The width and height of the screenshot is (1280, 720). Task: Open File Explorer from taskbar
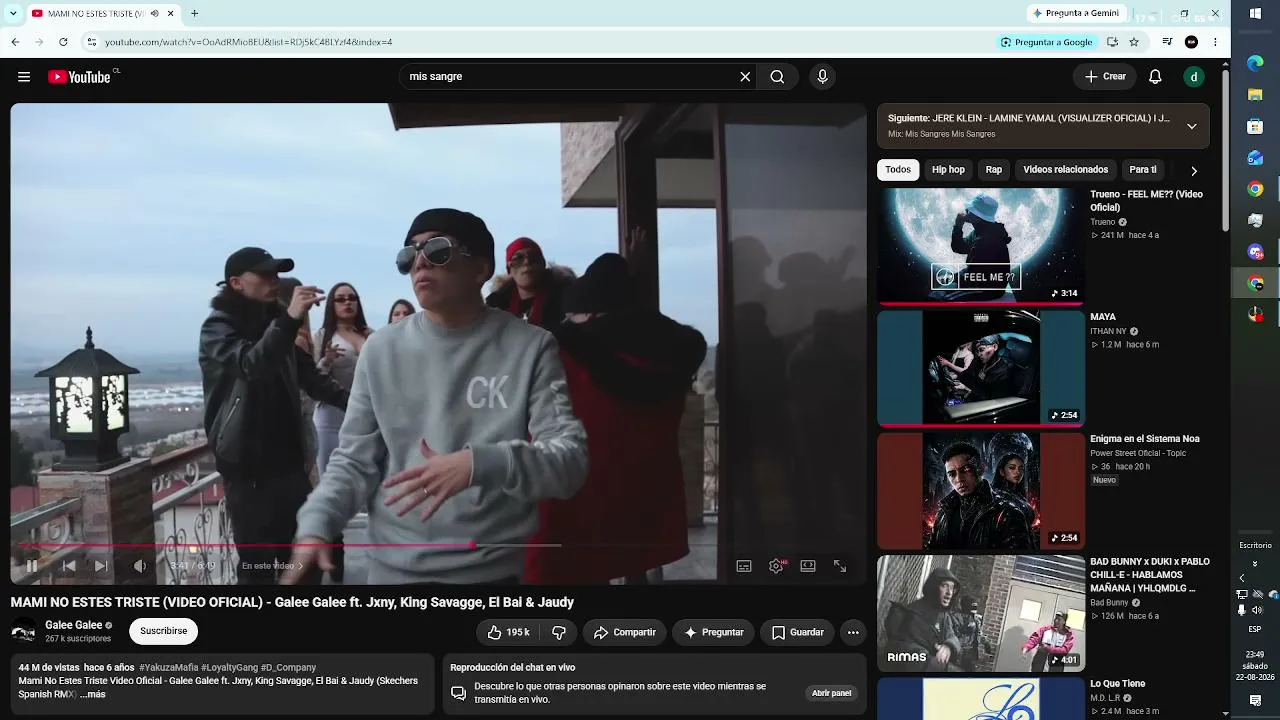point(1255,95)
